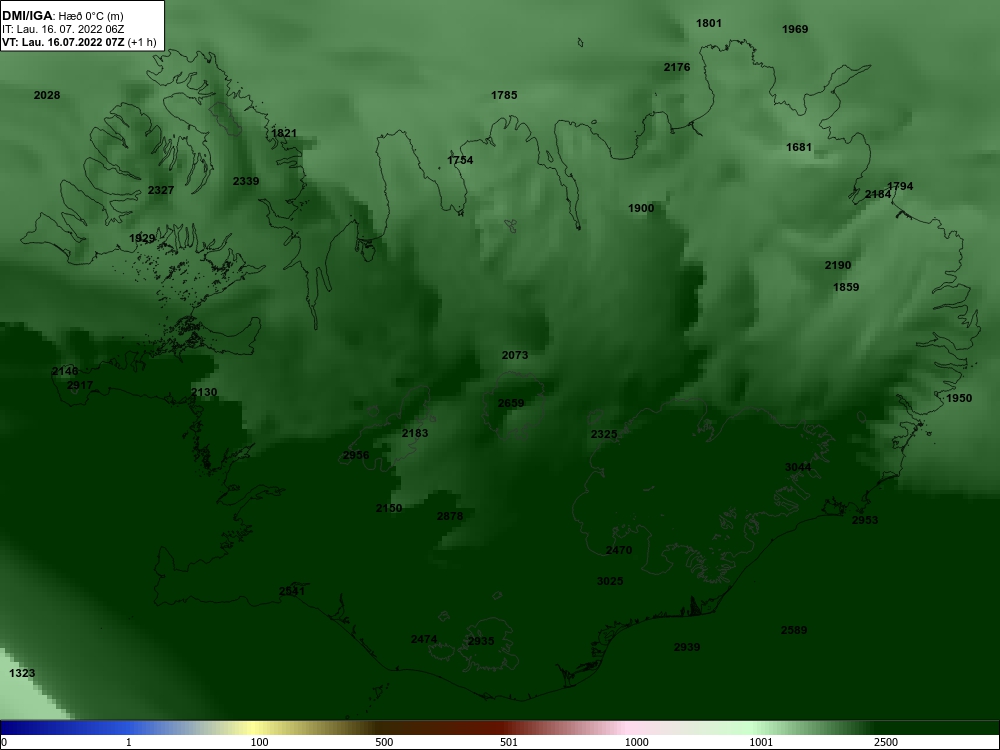Screen dimensions: 1000x750
Task: Click the 2935 value on the southern glacier
Action: tap(481, 641)
